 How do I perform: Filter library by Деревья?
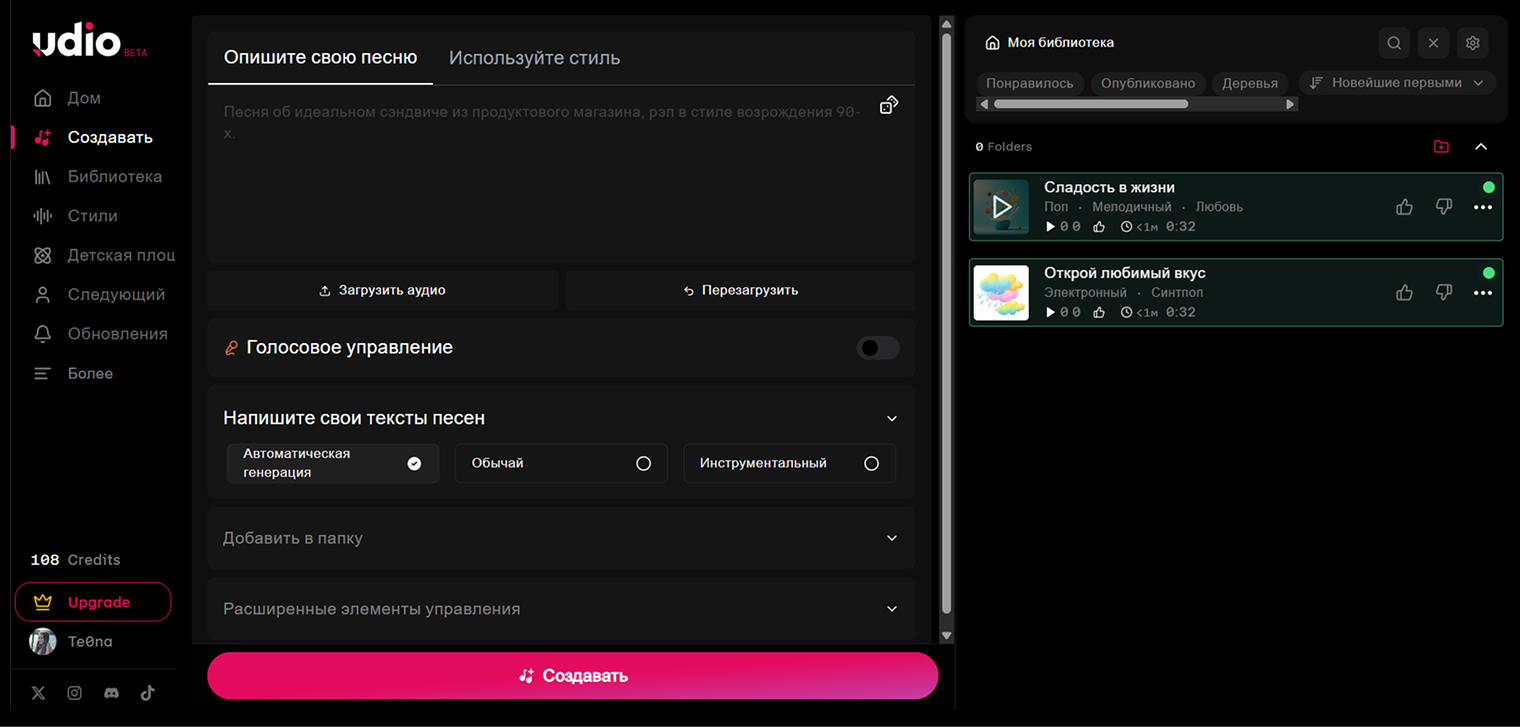point(1250,83)
